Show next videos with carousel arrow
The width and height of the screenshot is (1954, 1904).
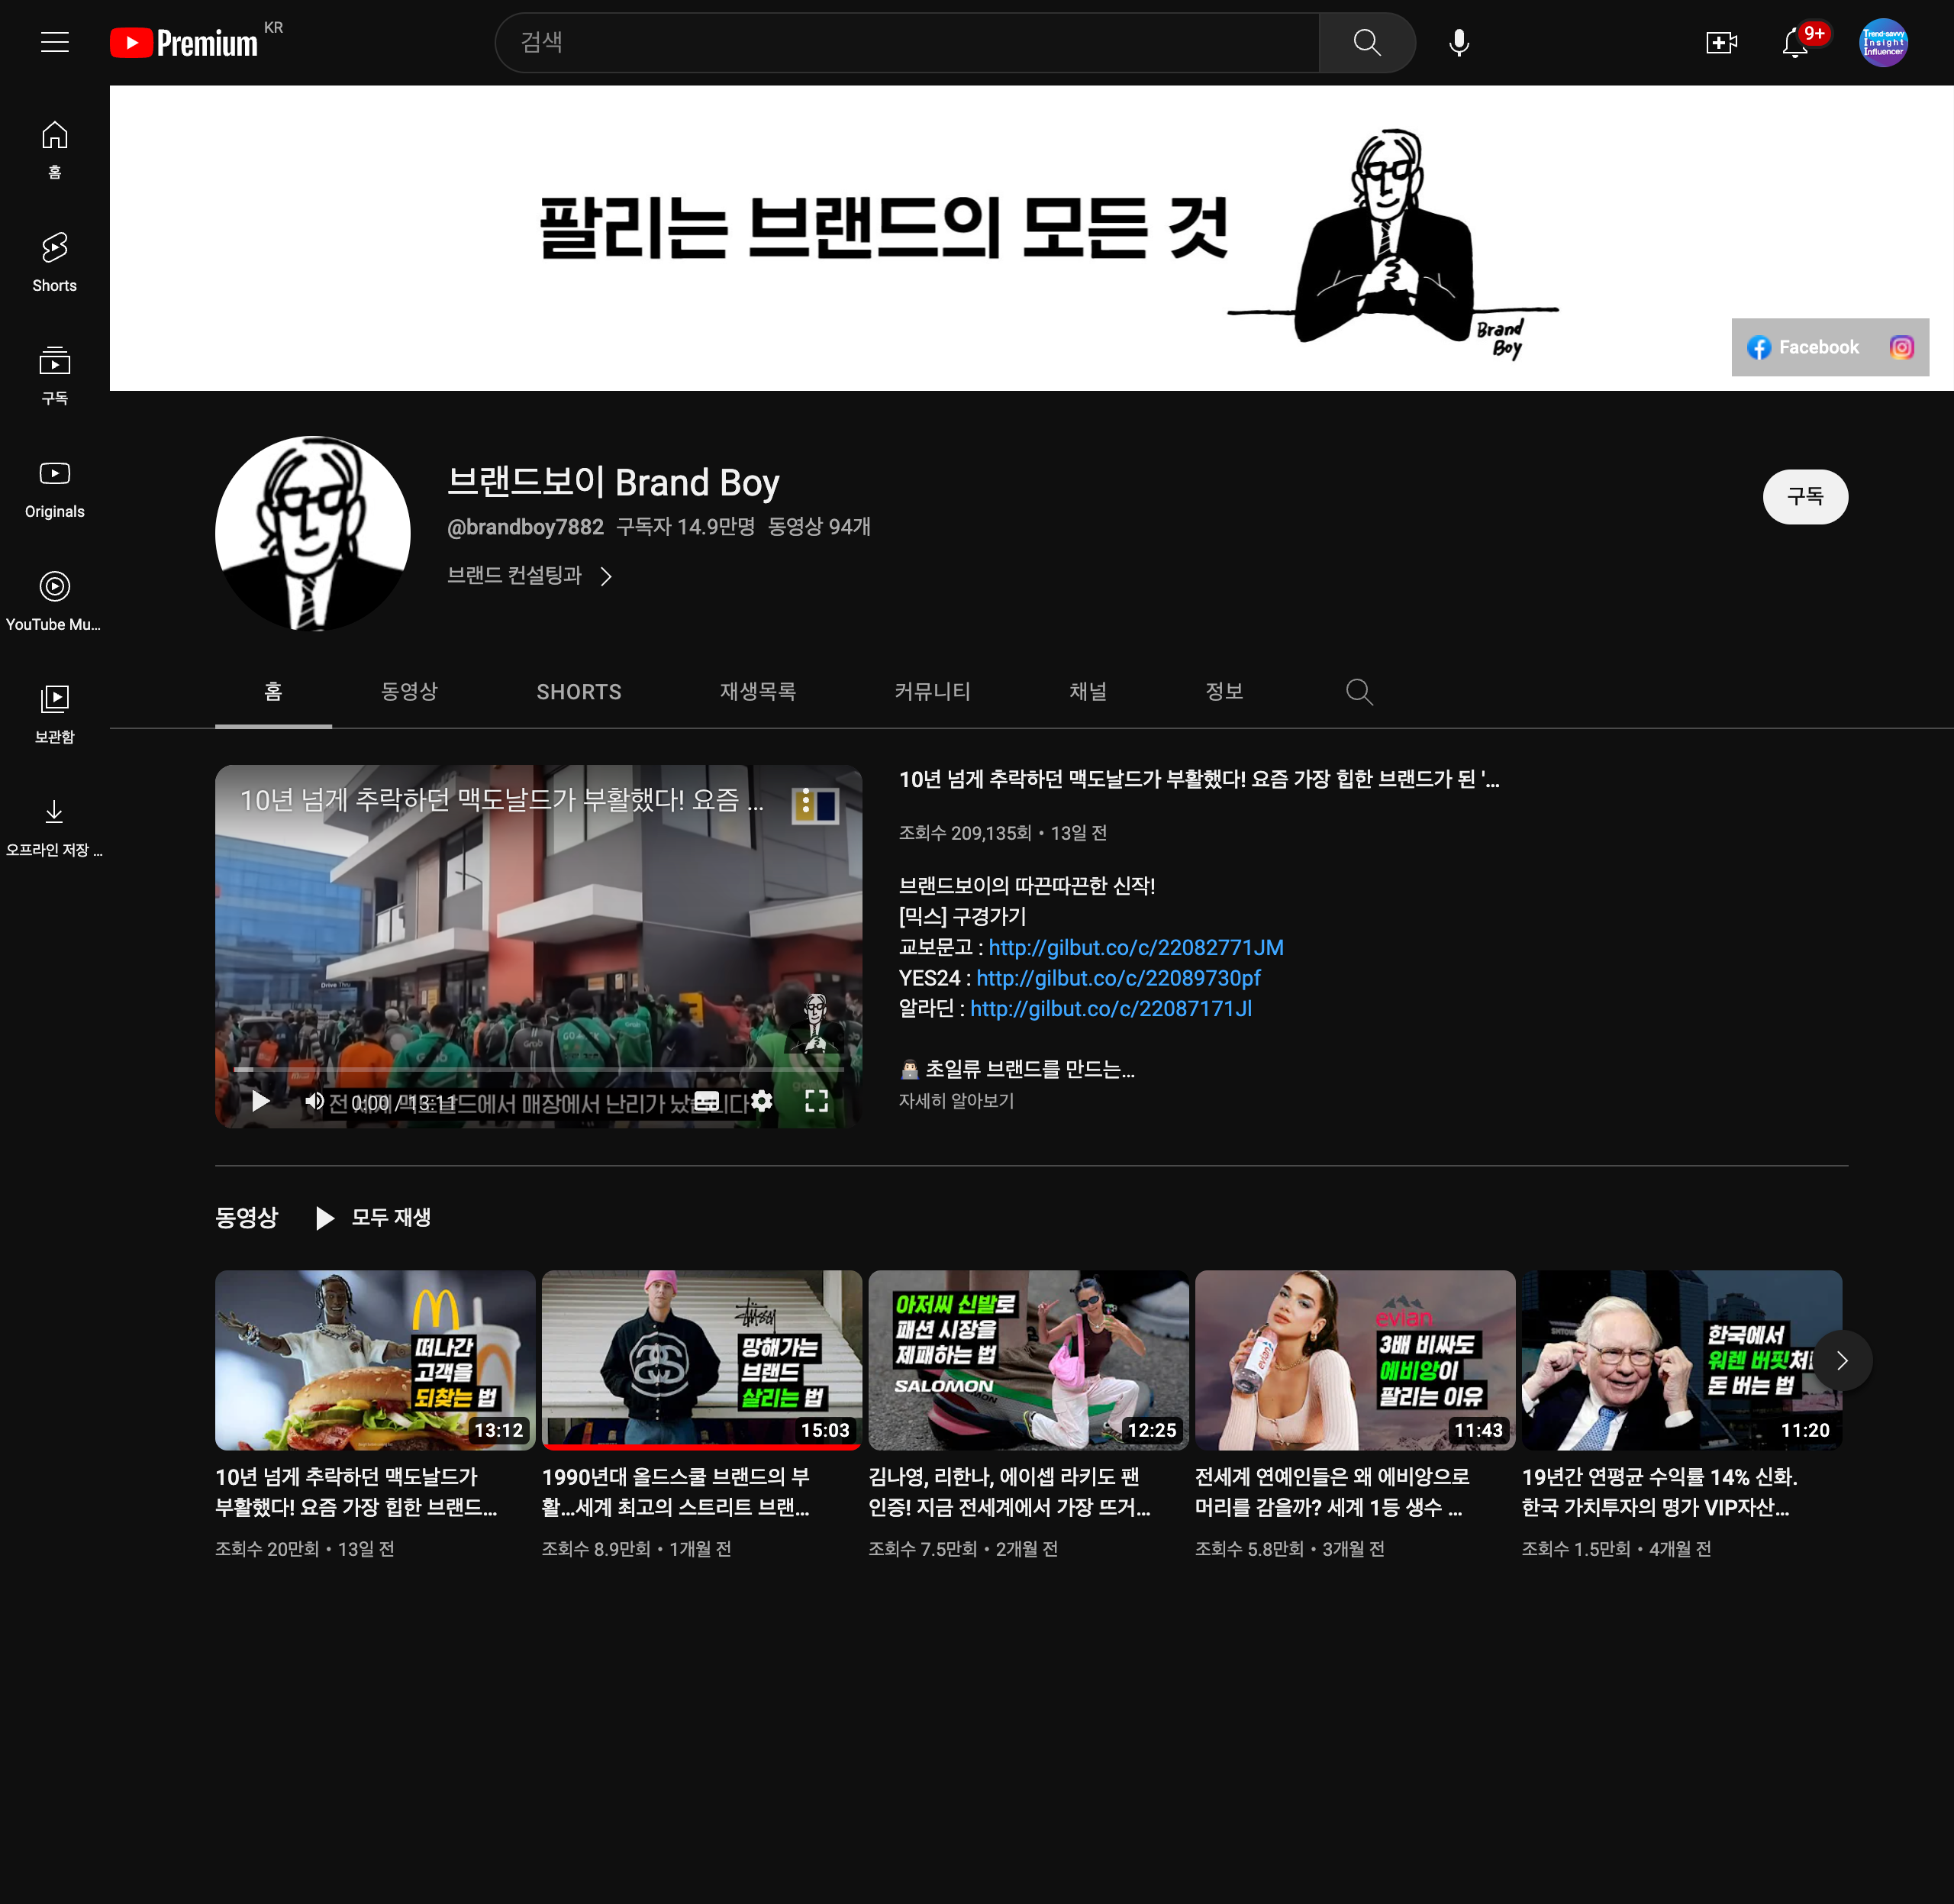1842,1360
